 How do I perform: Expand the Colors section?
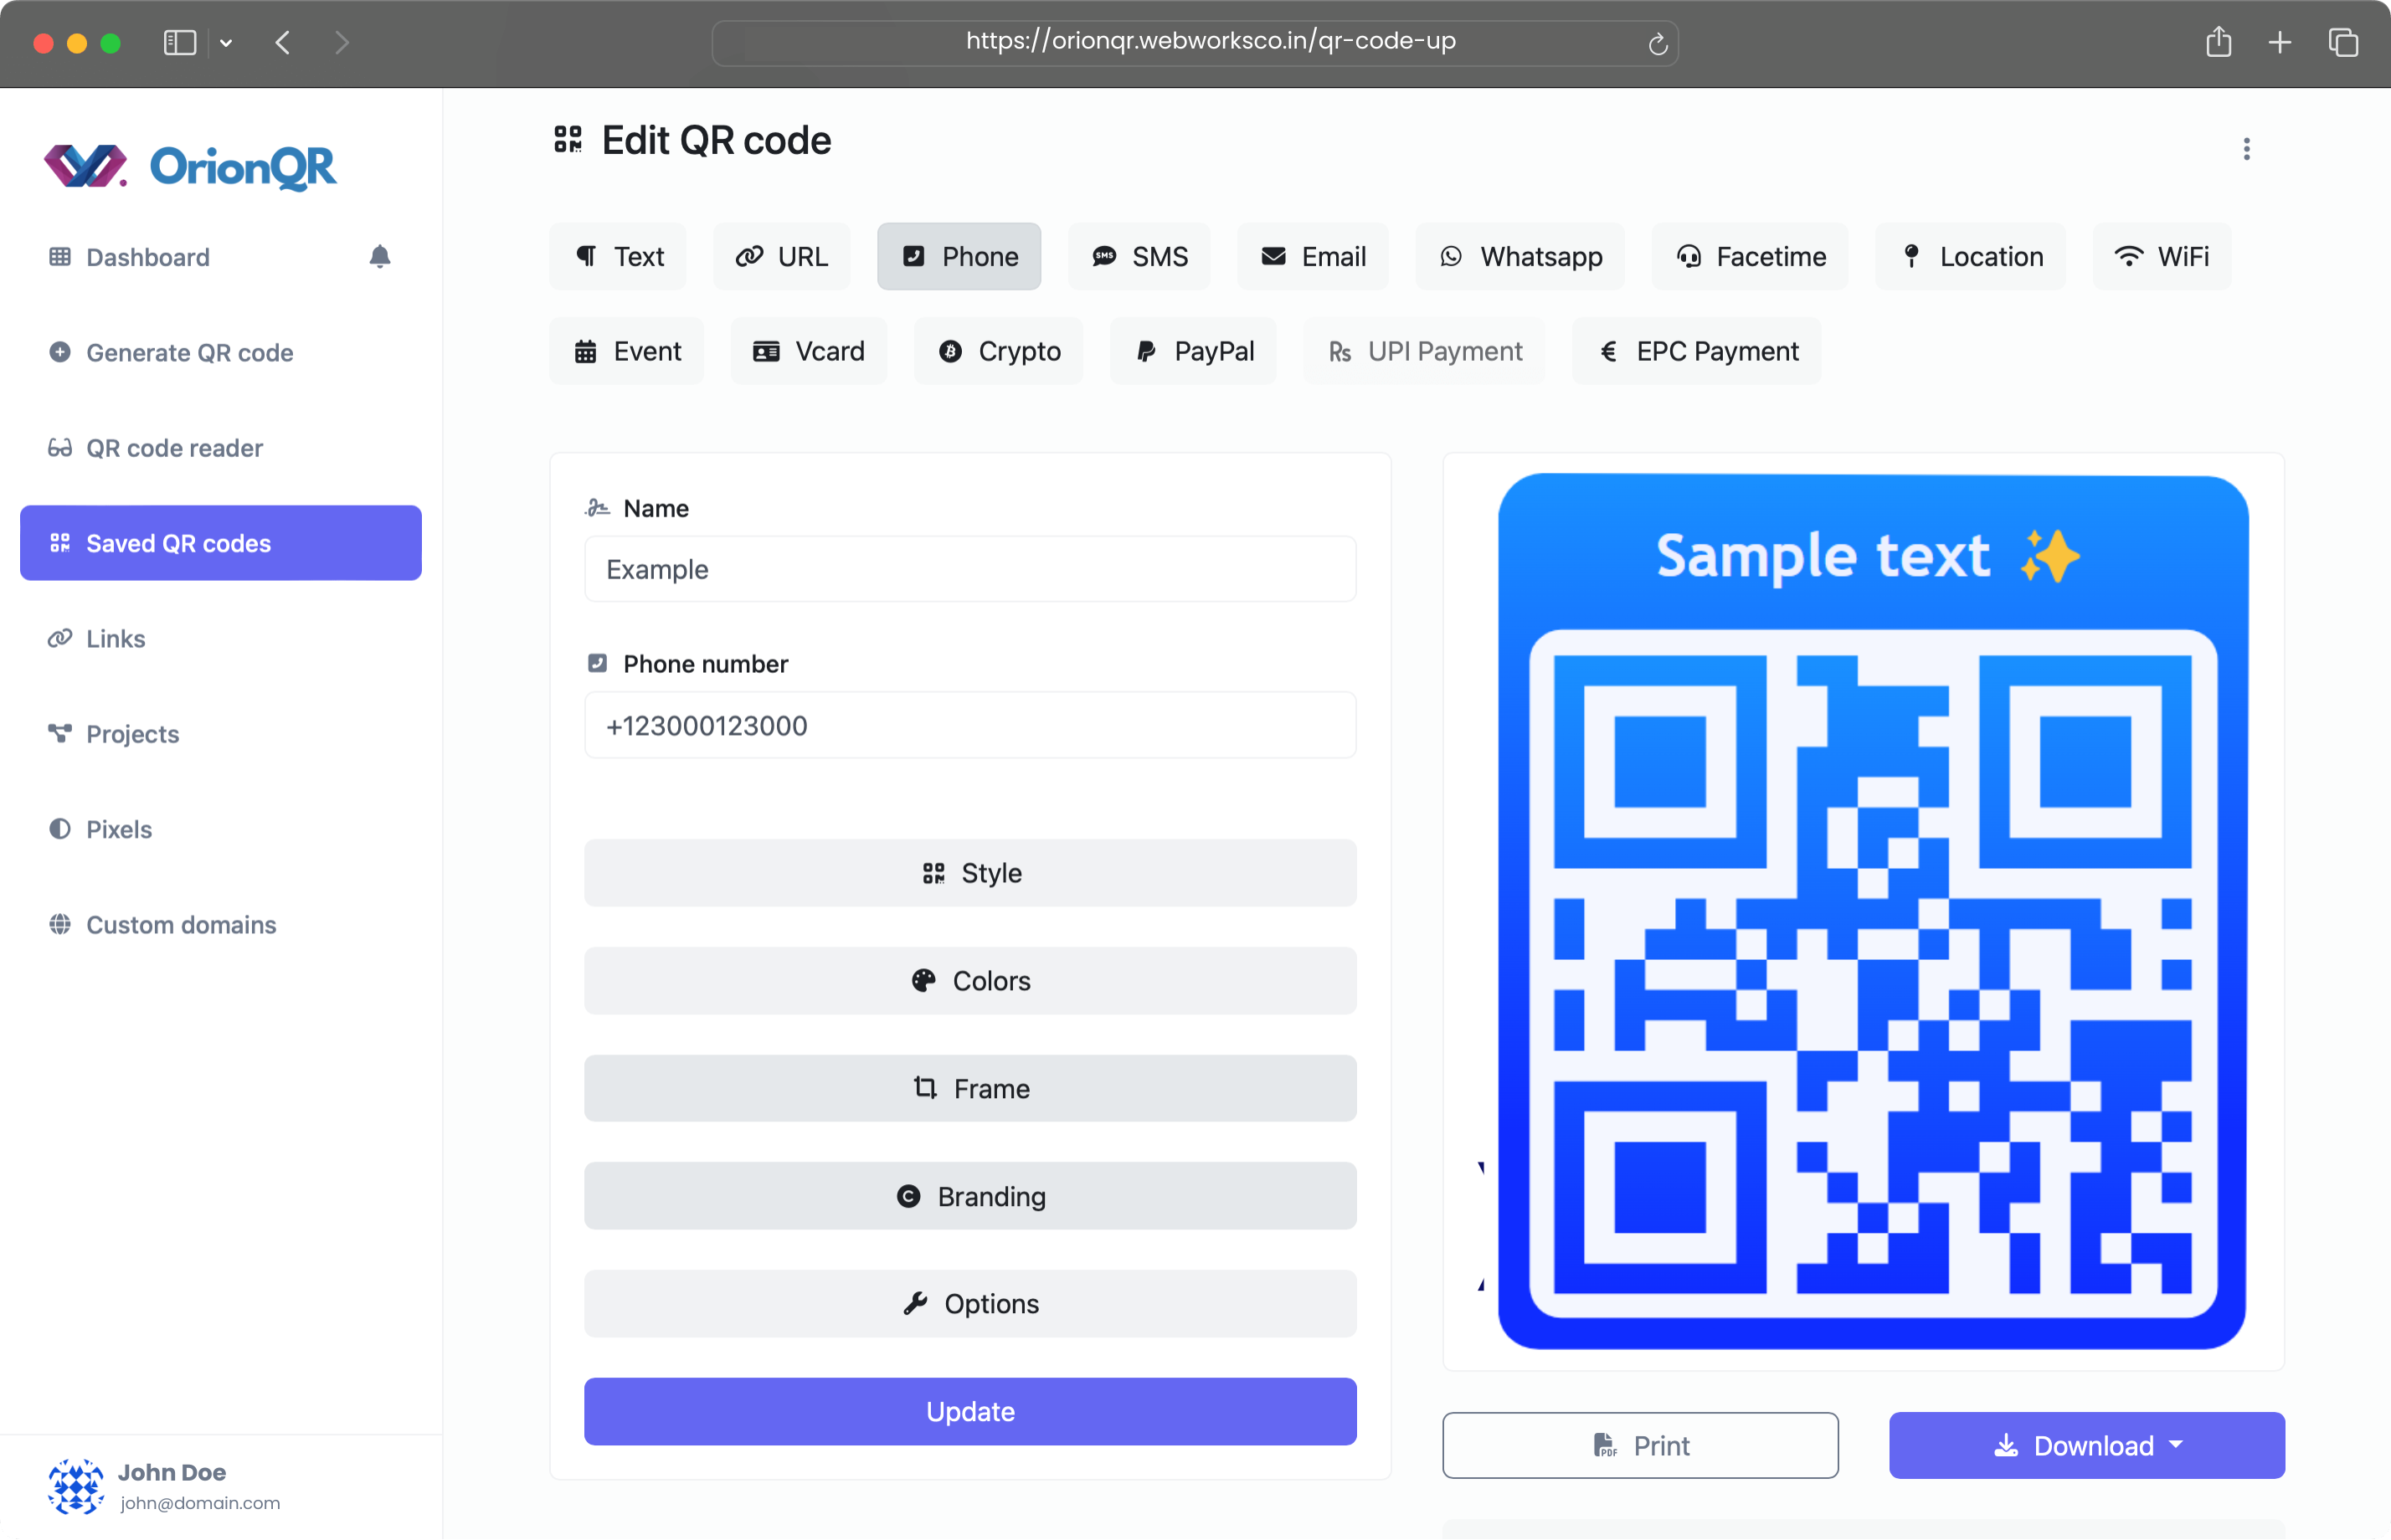coord(970,981)
